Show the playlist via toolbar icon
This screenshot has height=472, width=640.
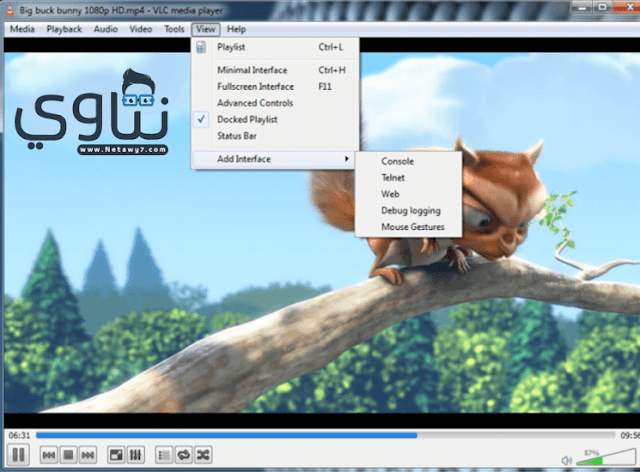point(164,455)
